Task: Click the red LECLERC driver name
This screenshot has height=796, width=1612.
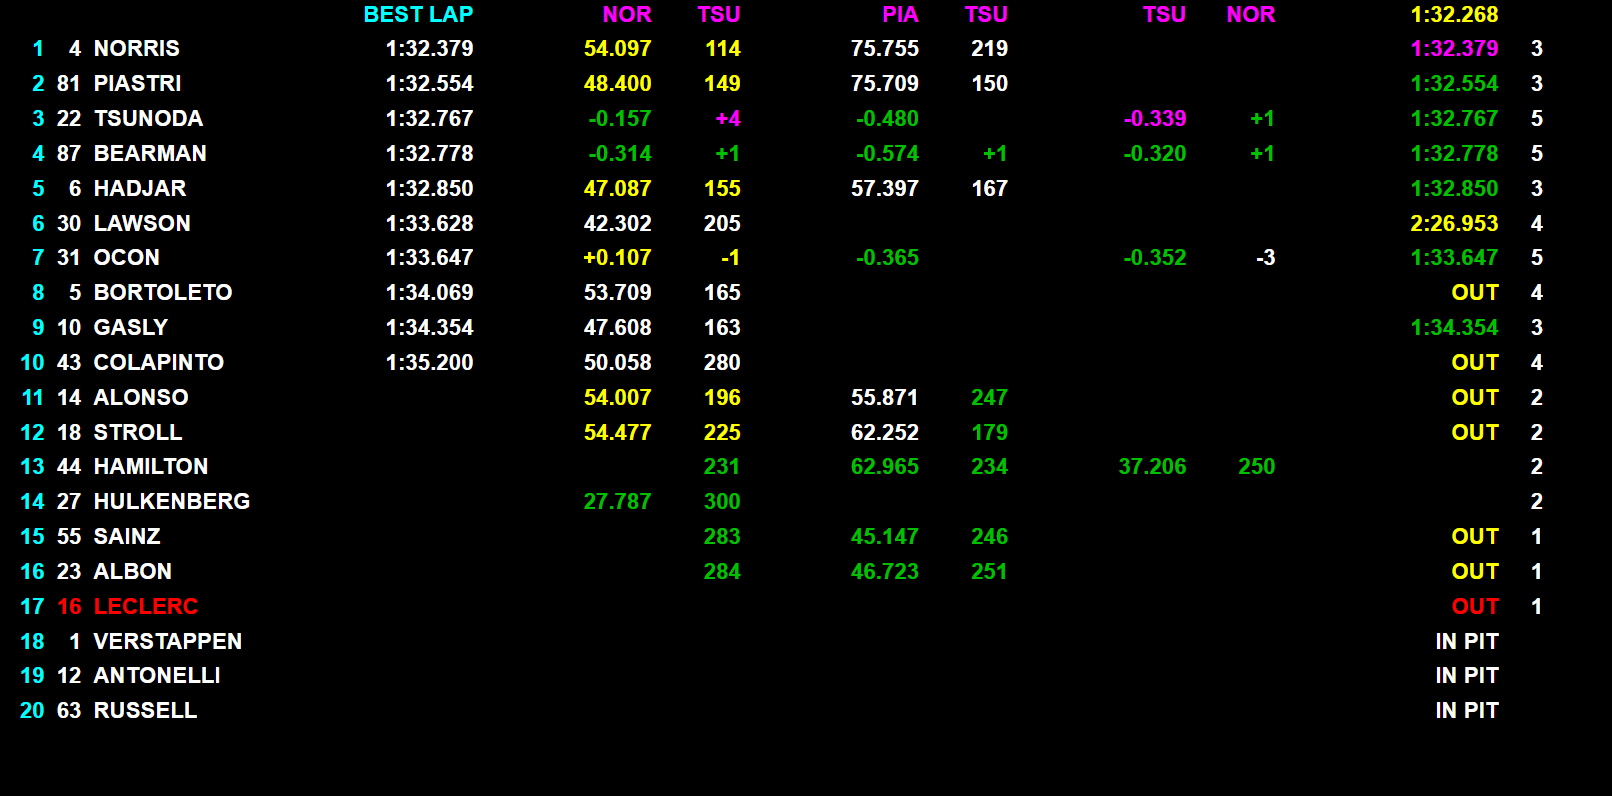Action: click(145, 606)
